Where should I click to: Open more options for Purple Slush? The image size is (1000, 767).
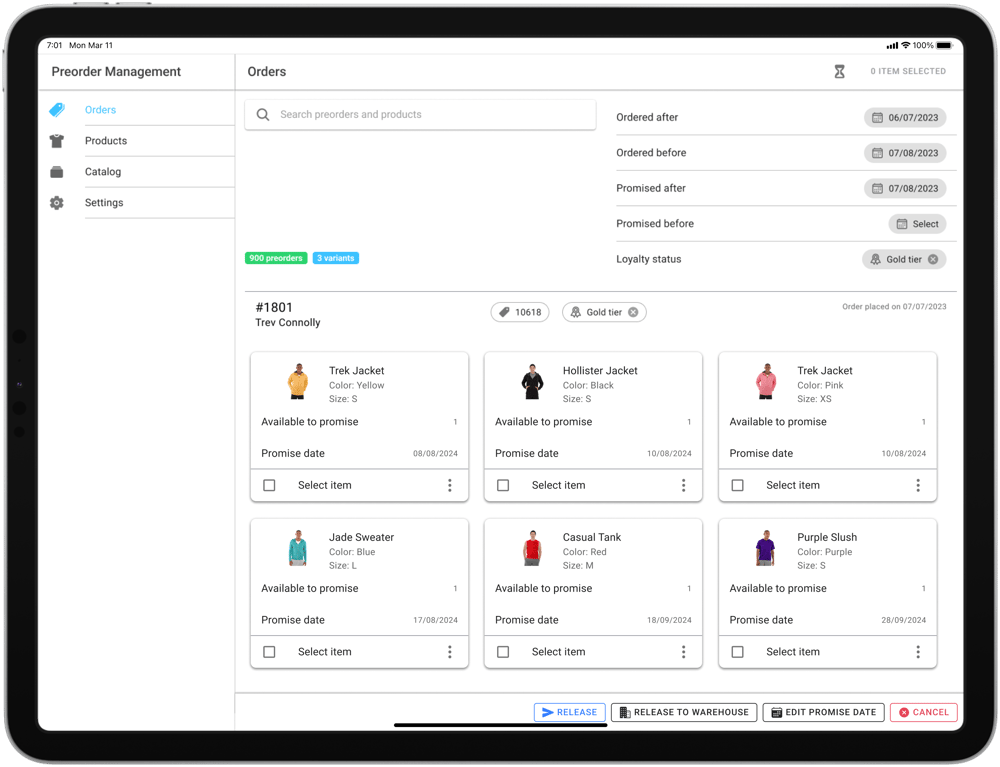click(918, 652)
